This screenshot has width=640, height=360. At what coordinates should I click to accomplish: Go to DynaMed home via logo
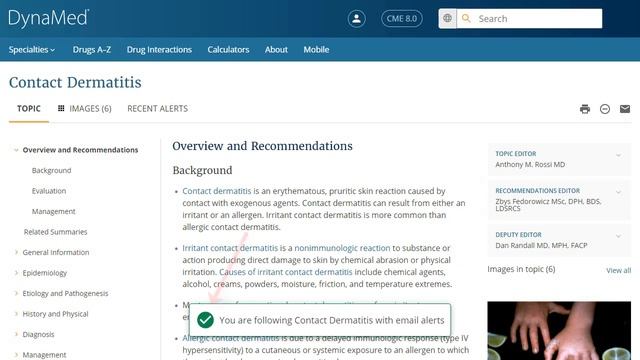tap(49, 18)
